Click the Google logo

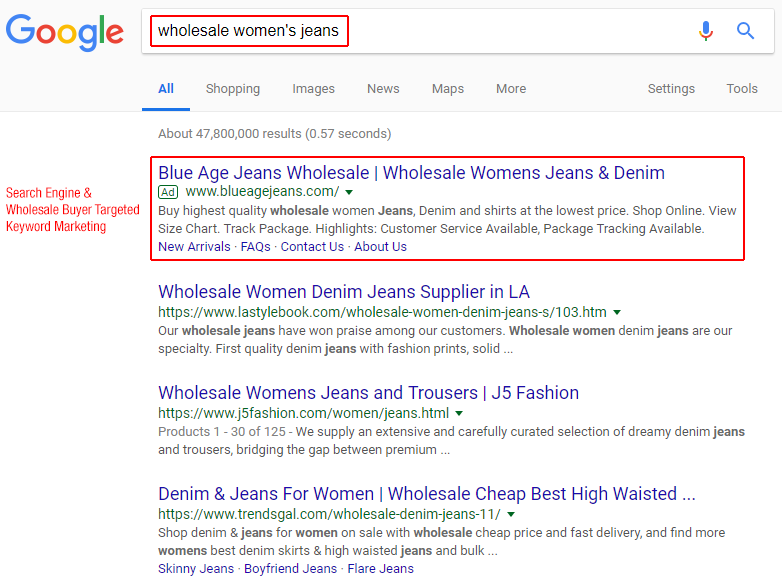point(65,32)
